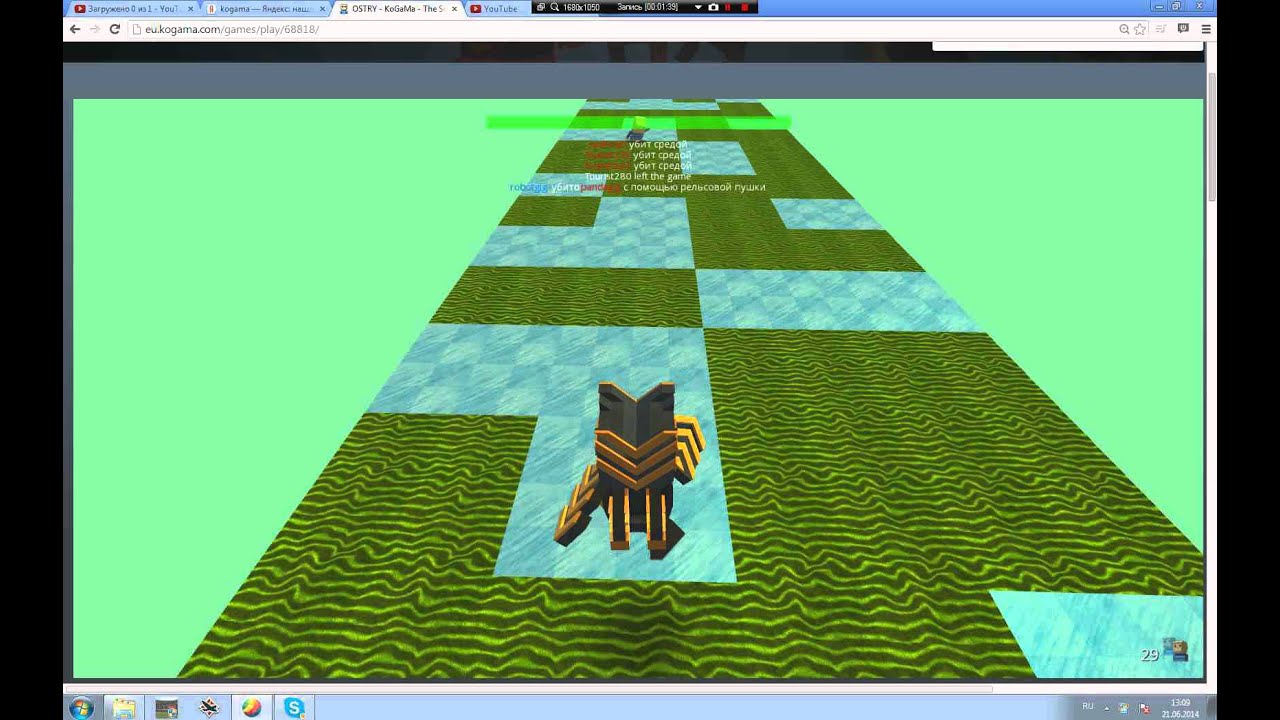Click the recorder window-mode icon
The width and height of the screenshot is (1280, 720).
pyautogui.click(x=540, y=7)
